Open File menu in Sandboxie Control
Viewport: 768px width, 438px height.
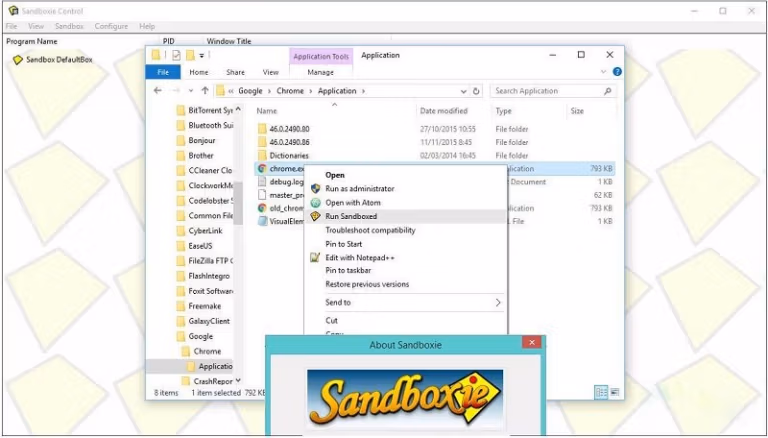click(11, 26)
